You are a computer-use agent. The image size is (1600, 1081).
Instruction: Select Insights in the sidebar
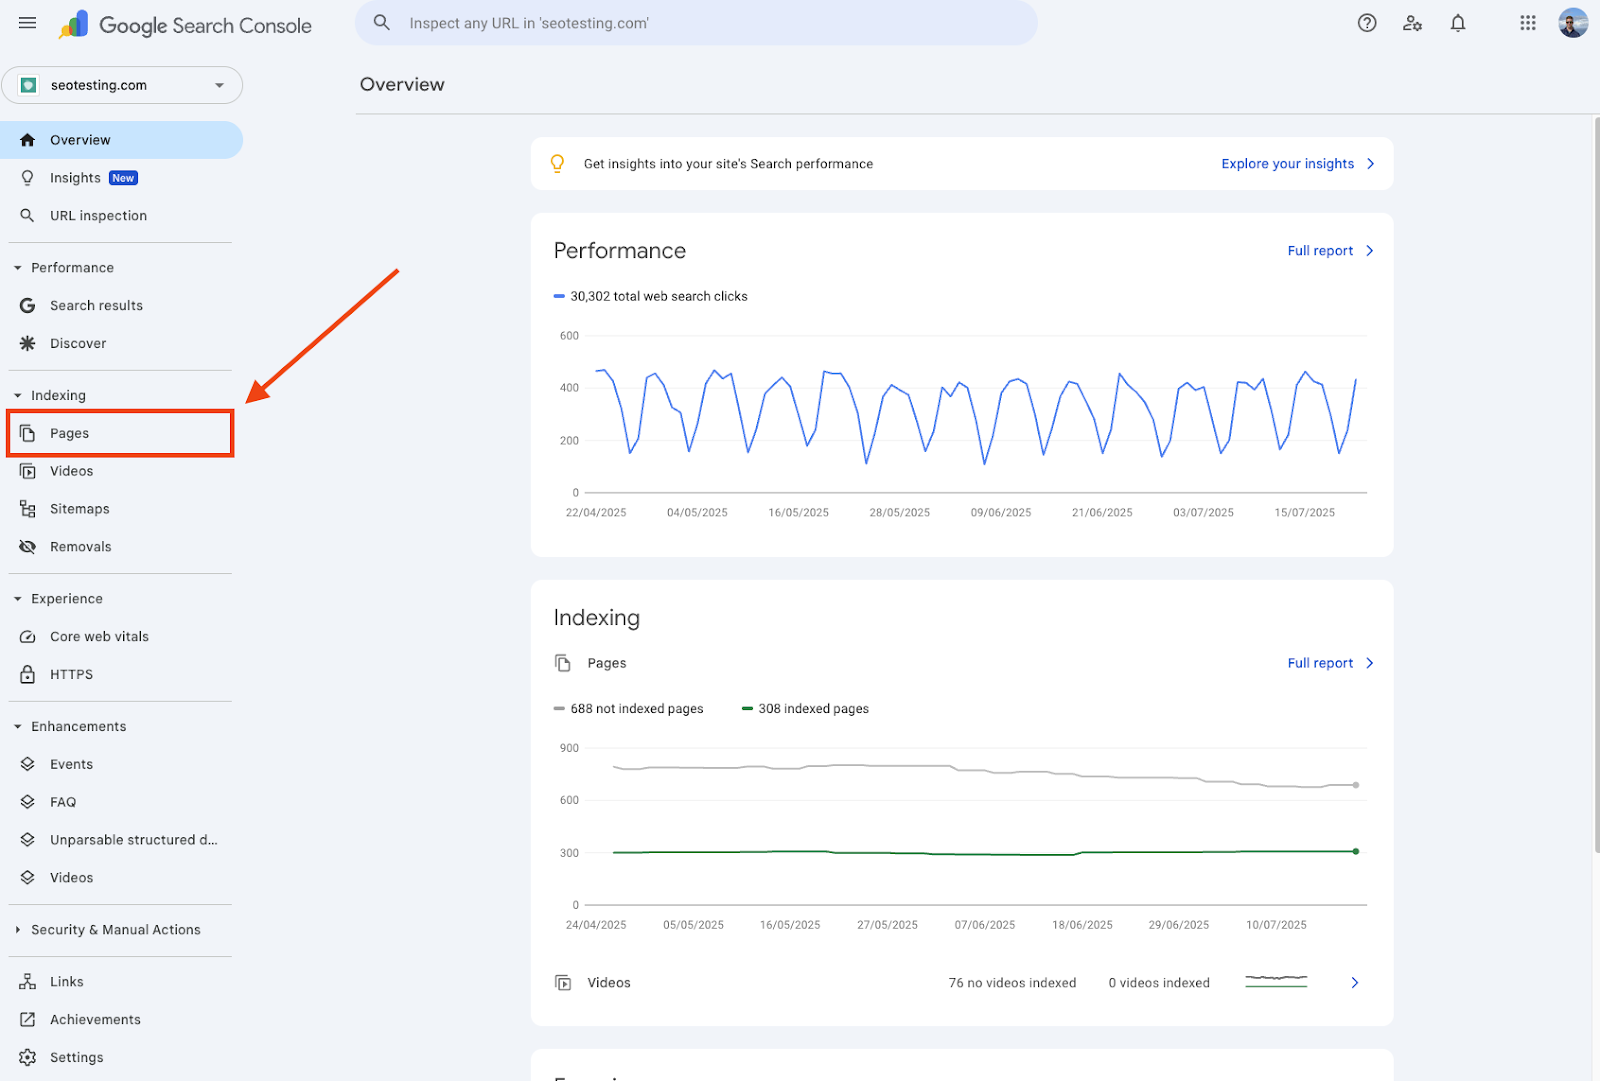coord(75,177)
